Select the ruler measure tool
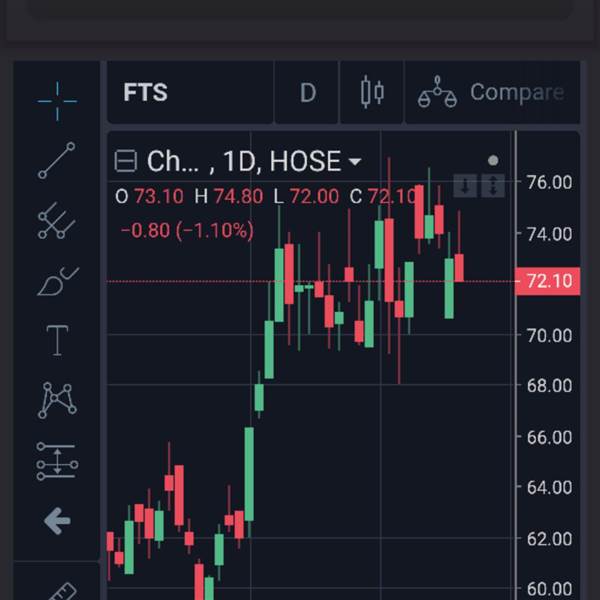The image size is (600, 600). (60, 590)
